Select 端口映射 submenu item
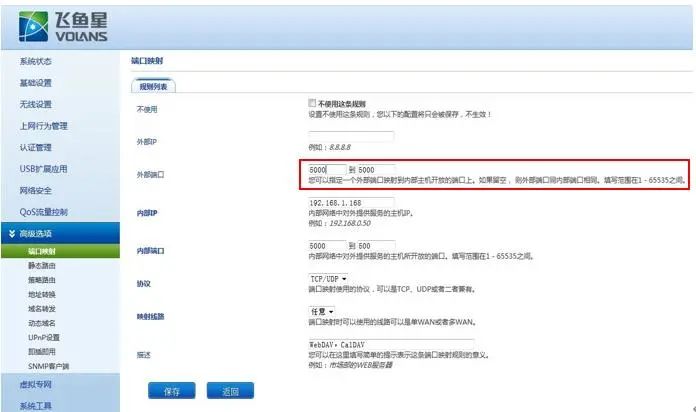The height and width of the screenshot is (412, 696). point(42,251)
